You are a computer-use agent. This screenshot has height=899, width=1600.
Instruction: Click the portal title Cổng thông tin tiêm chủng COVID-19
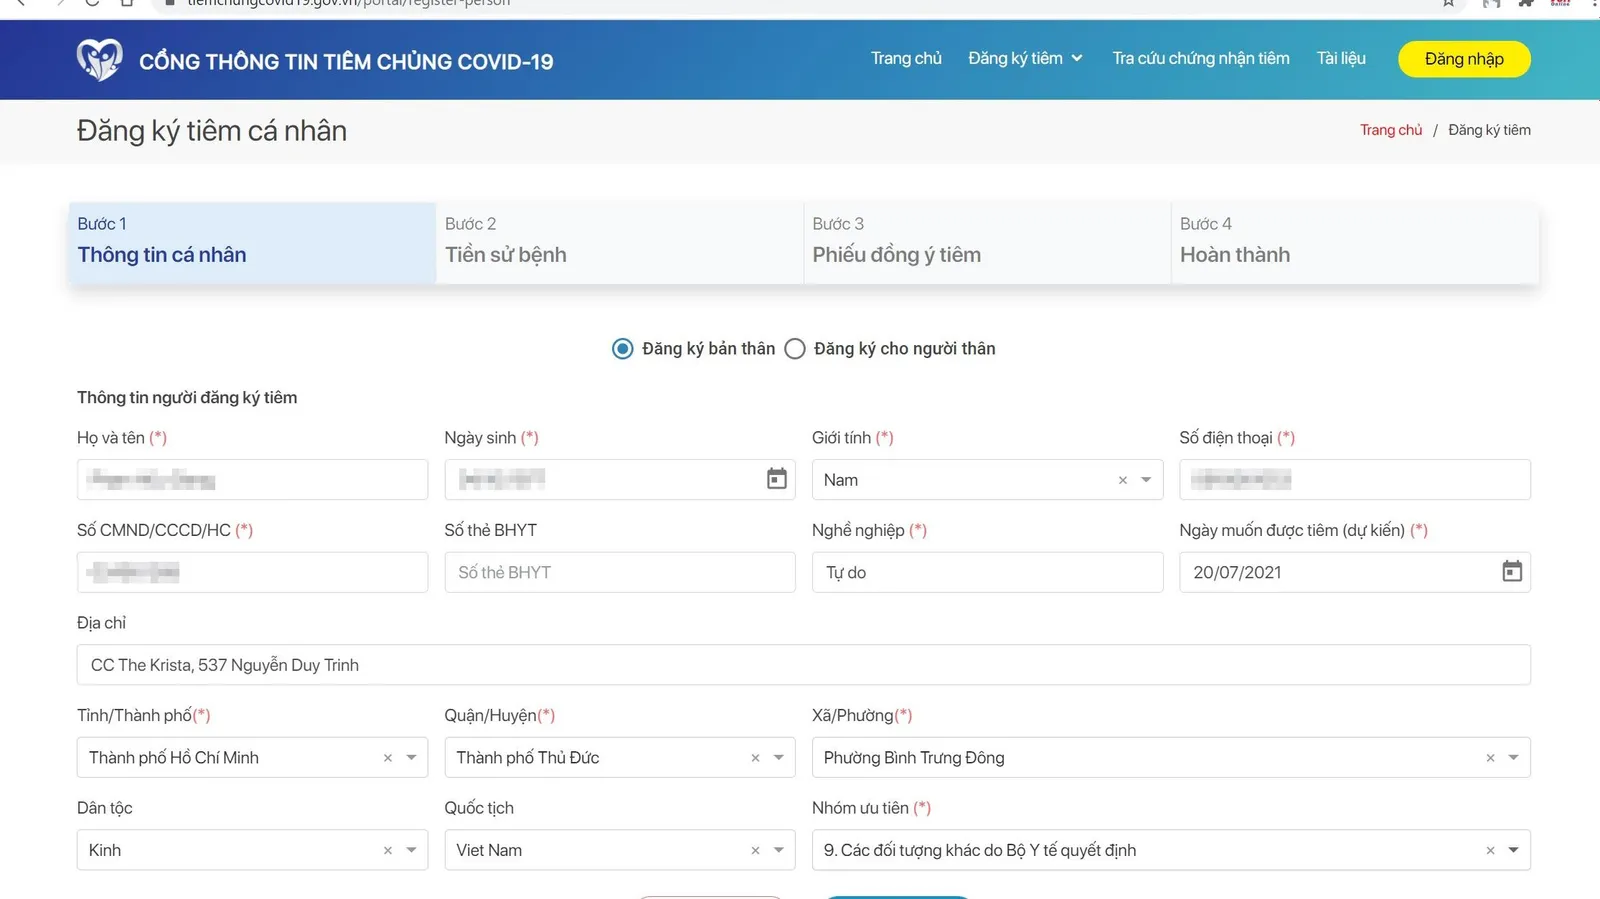(x=346, y=62)
